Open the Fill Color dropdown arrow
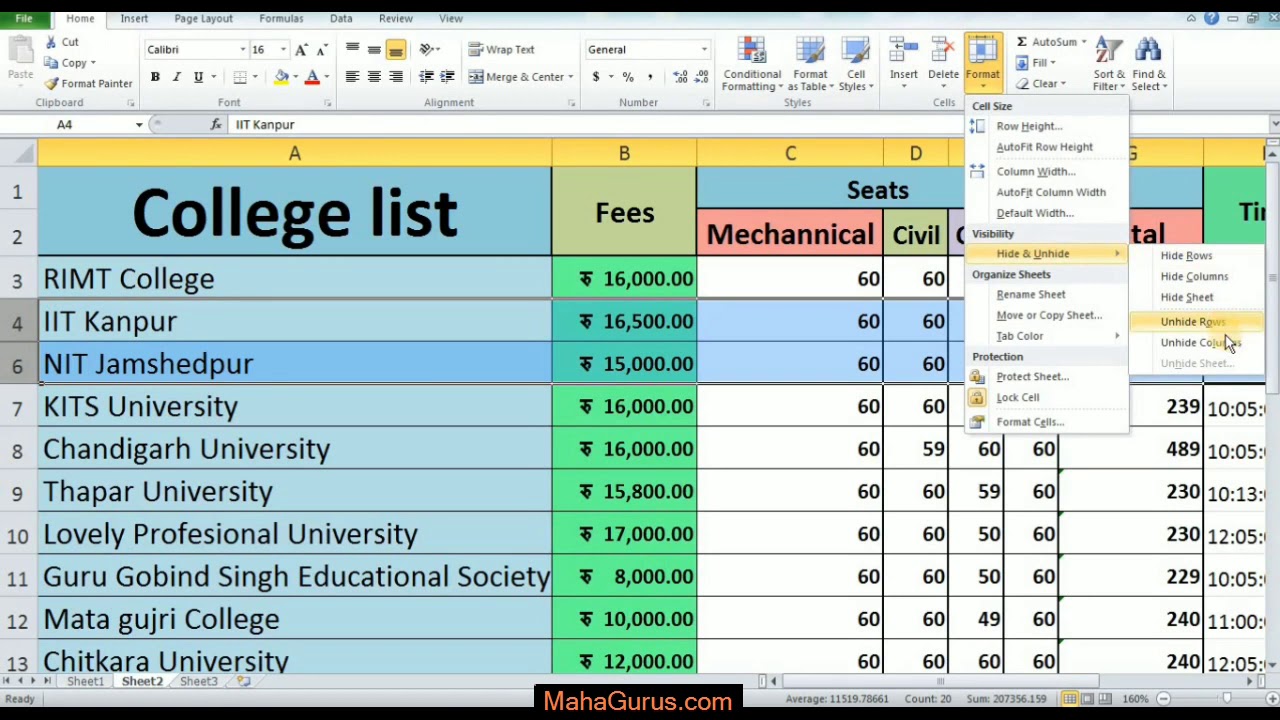 point(296,77)
